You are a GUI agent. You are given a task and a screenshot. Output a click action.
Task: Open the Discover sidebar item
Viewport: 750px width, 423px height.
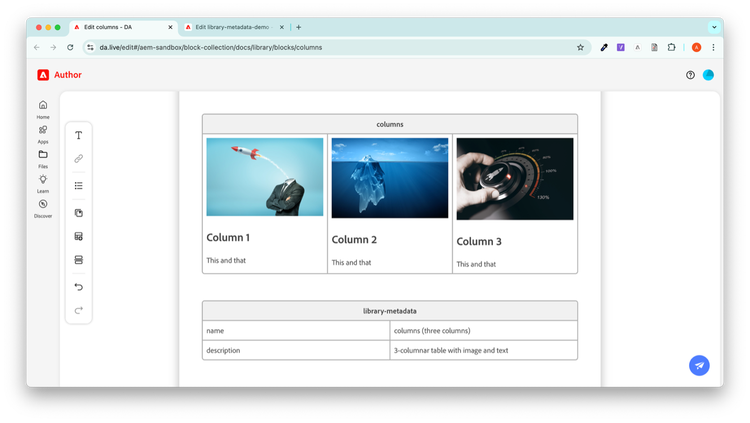(43, 208)
